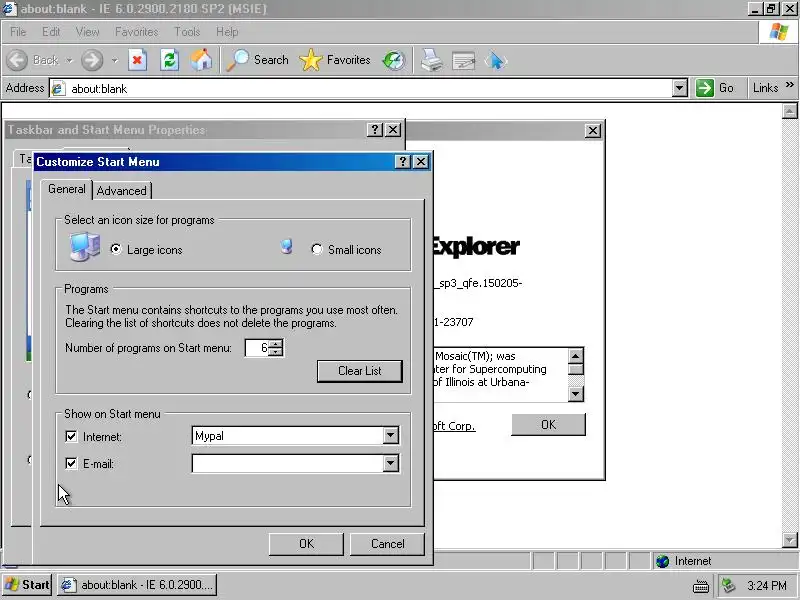Screen dimensions: 800x600
Task: Click the green Refresh icon
Action: [x=169, y=60]
